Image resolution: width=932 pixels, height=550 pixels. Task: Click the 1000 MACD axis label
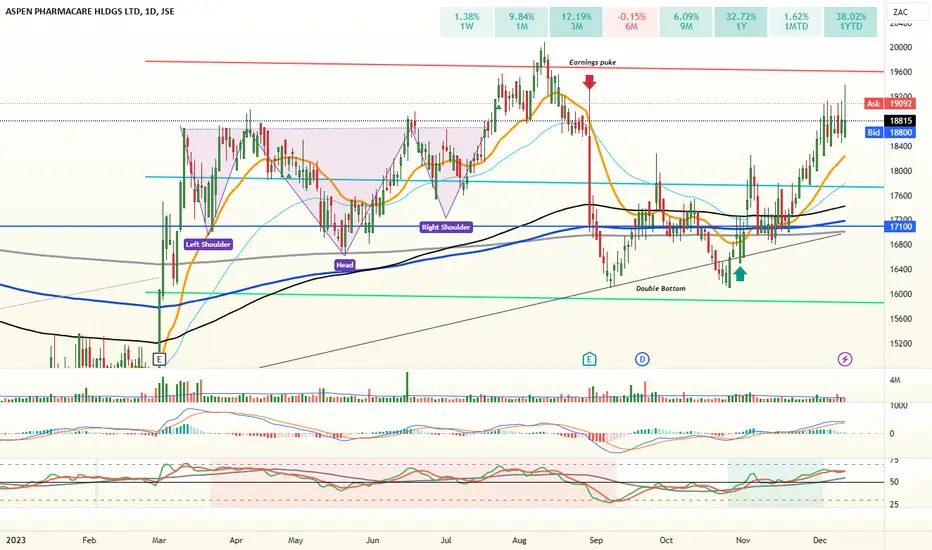898,406
